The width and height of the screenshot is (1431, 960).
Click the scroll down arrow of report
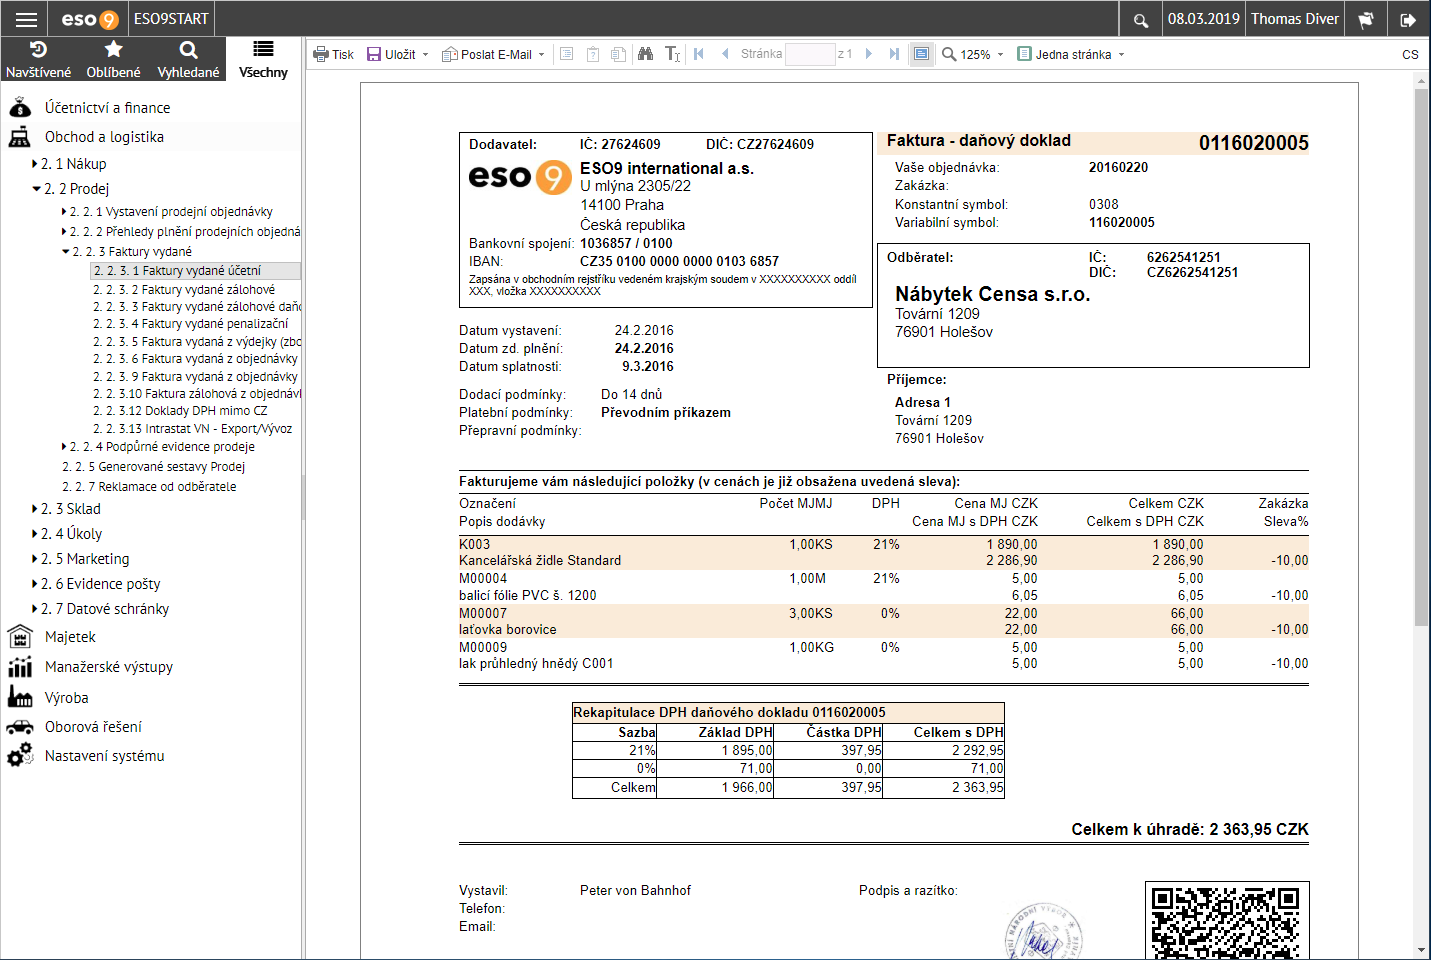[x=1421, y=950]
